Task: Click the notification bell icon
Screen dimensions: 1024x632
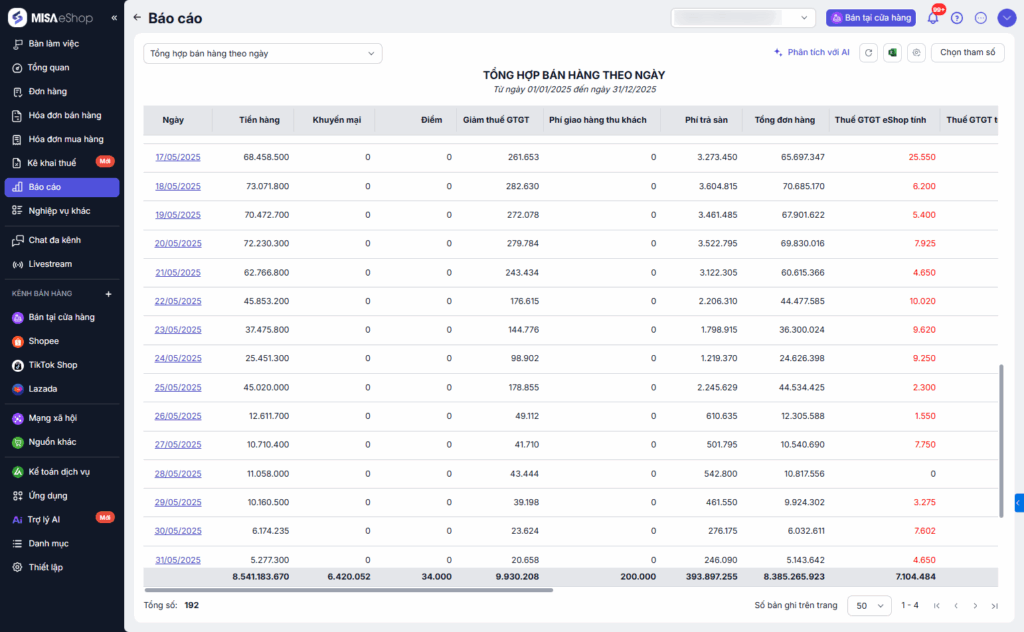Action: (x=933, y=18)
